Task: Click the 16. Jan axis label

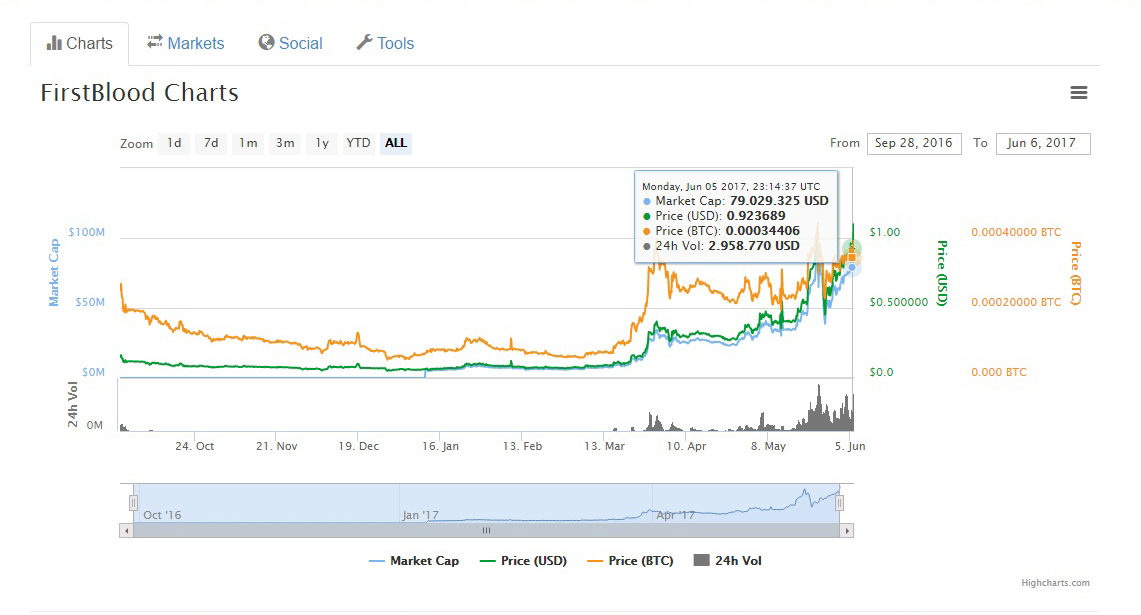Action: tap(440, 446)
